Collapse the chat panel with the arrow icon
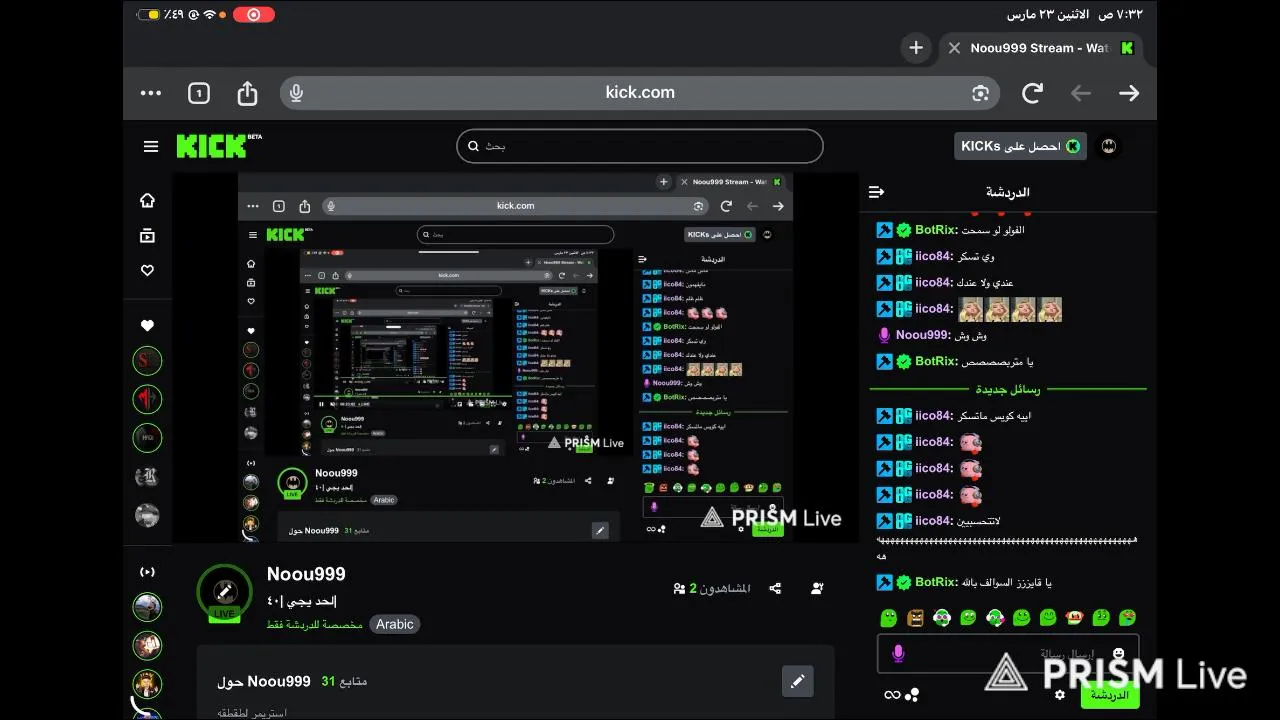This screenshot has width=1280, height=720. pos(877,192)
